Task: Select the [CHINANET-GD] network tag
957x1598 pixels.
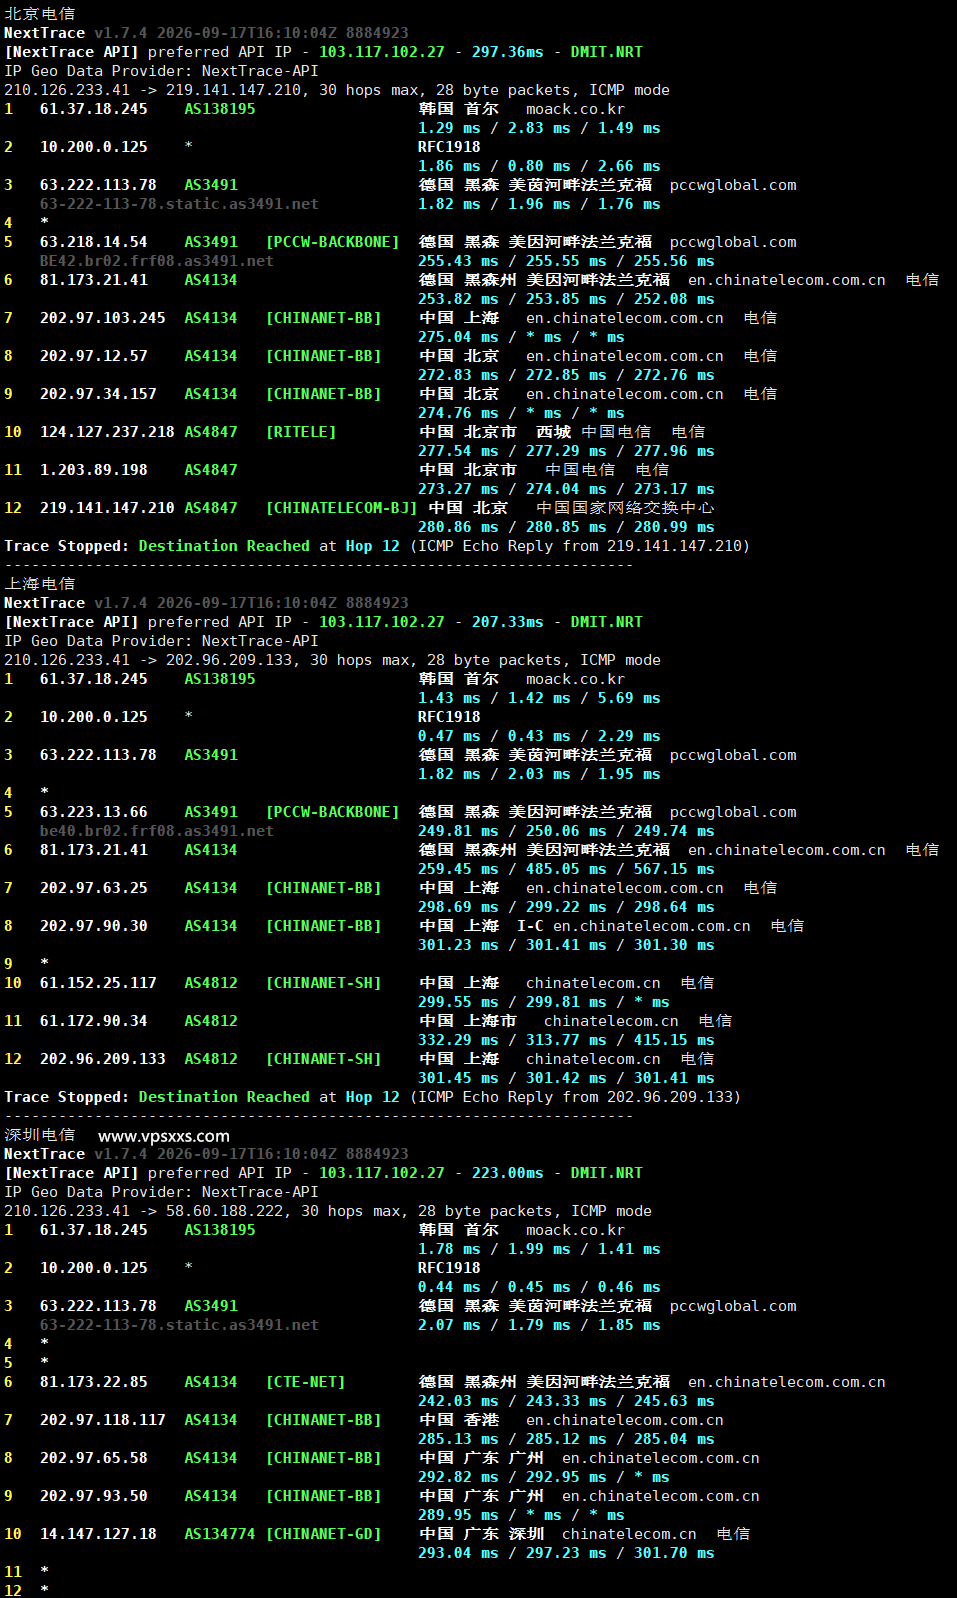Action: click(x=323, y=1534)
